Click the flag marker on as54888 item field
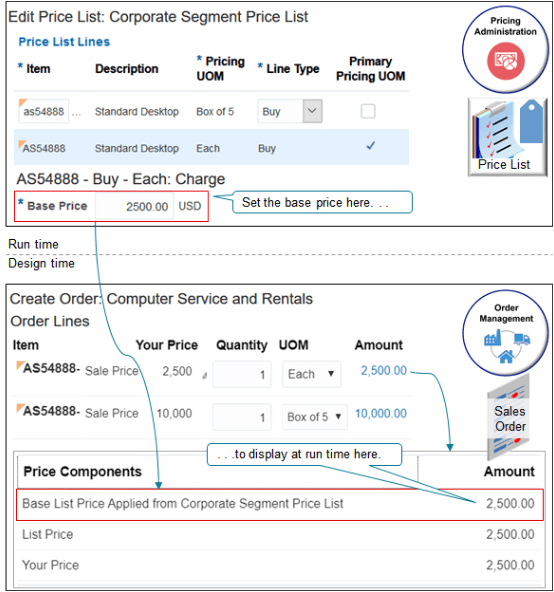Viewport: 554px width, 592px height. (x=22, y=102)
